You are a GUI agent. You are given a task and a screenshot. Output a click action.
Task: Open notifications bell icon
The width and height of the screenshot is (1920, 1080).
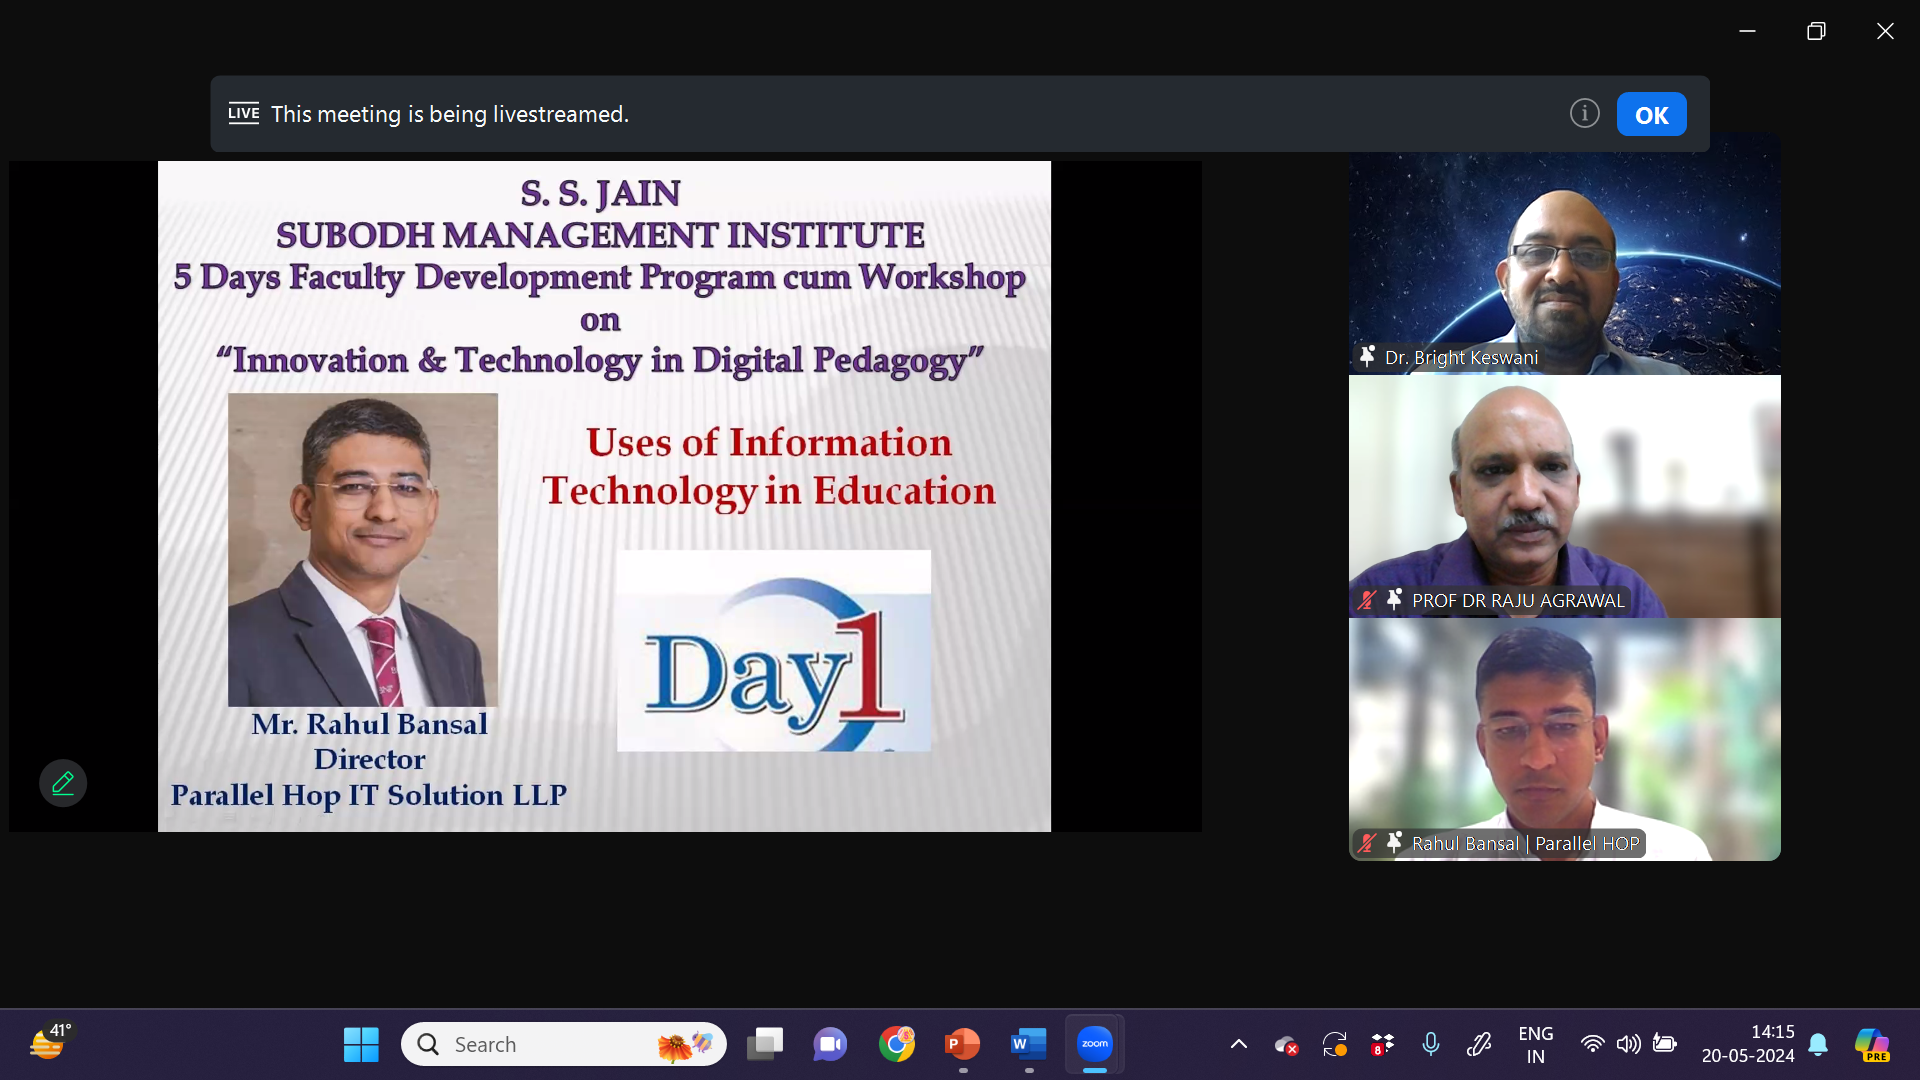pyautogui.click(x=1818, y=1044)
